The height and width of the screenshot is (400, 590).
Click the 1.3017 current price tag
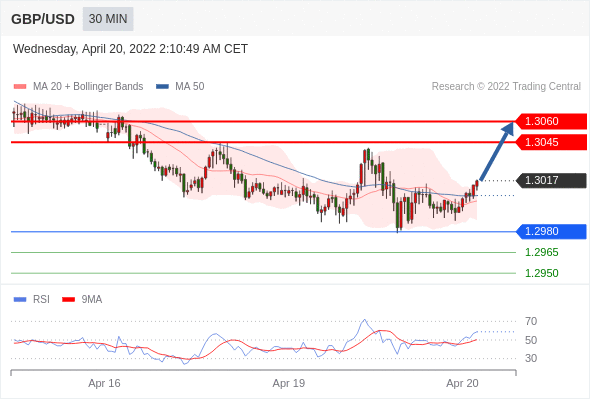(550, 180)
